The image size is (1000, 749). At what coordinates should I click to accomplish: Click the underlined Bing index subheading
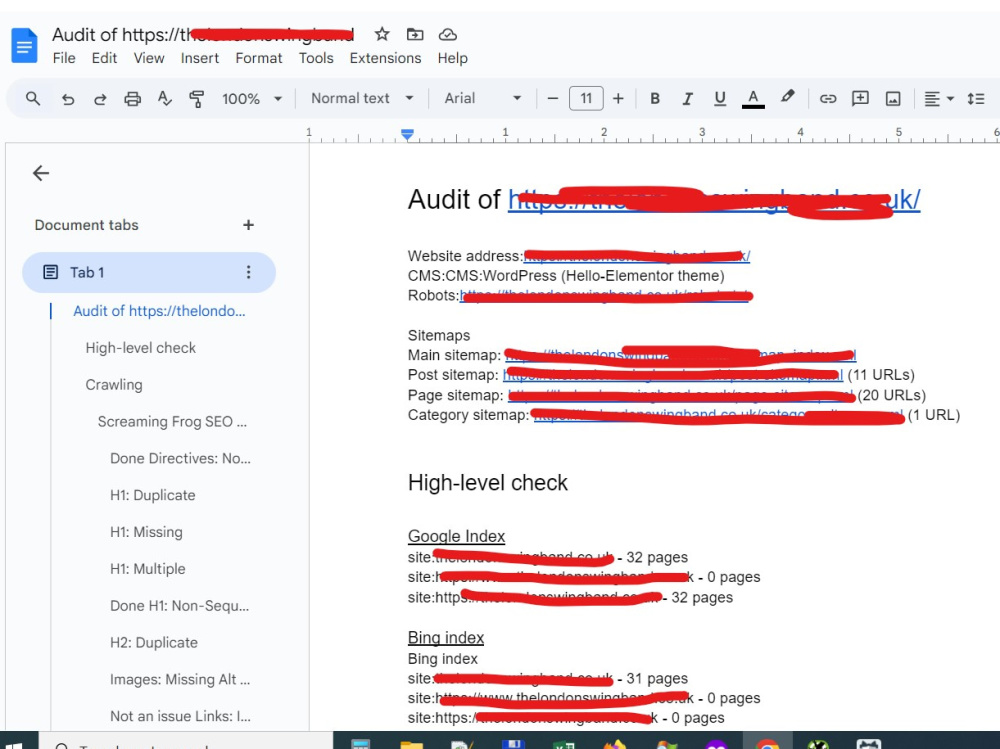(x=446, y=638)
